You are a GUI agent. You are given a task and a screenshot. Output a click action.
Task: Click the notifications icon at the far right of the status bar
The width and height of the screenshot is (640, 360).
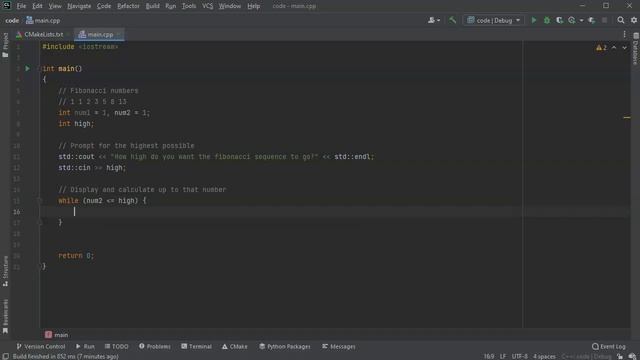tap(632, 356)
